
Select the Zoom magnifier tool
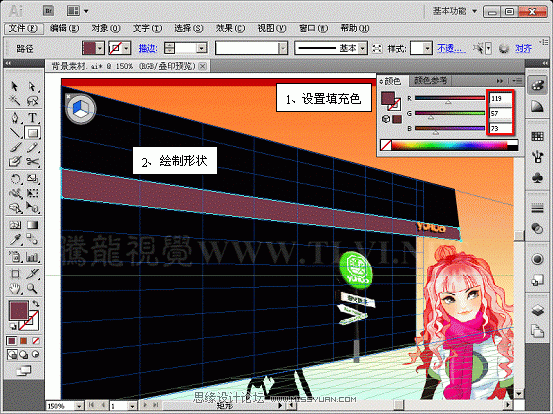[x=32, y=288]
